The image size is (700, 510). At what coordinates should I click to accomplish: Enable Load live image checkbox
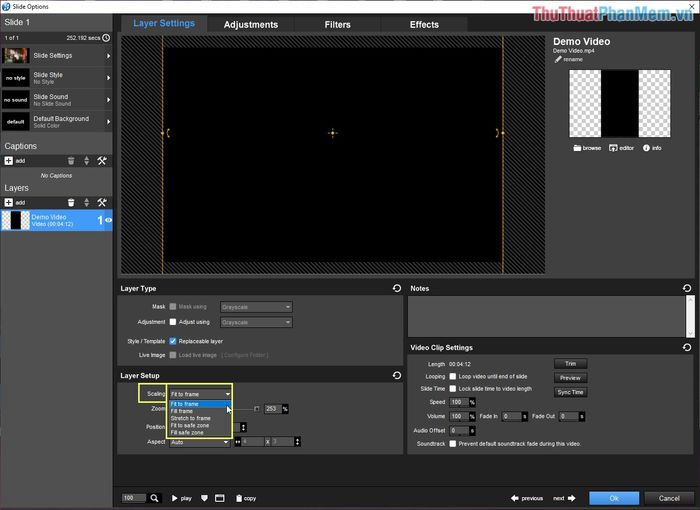pyautogui.click(x=173, y=355)
